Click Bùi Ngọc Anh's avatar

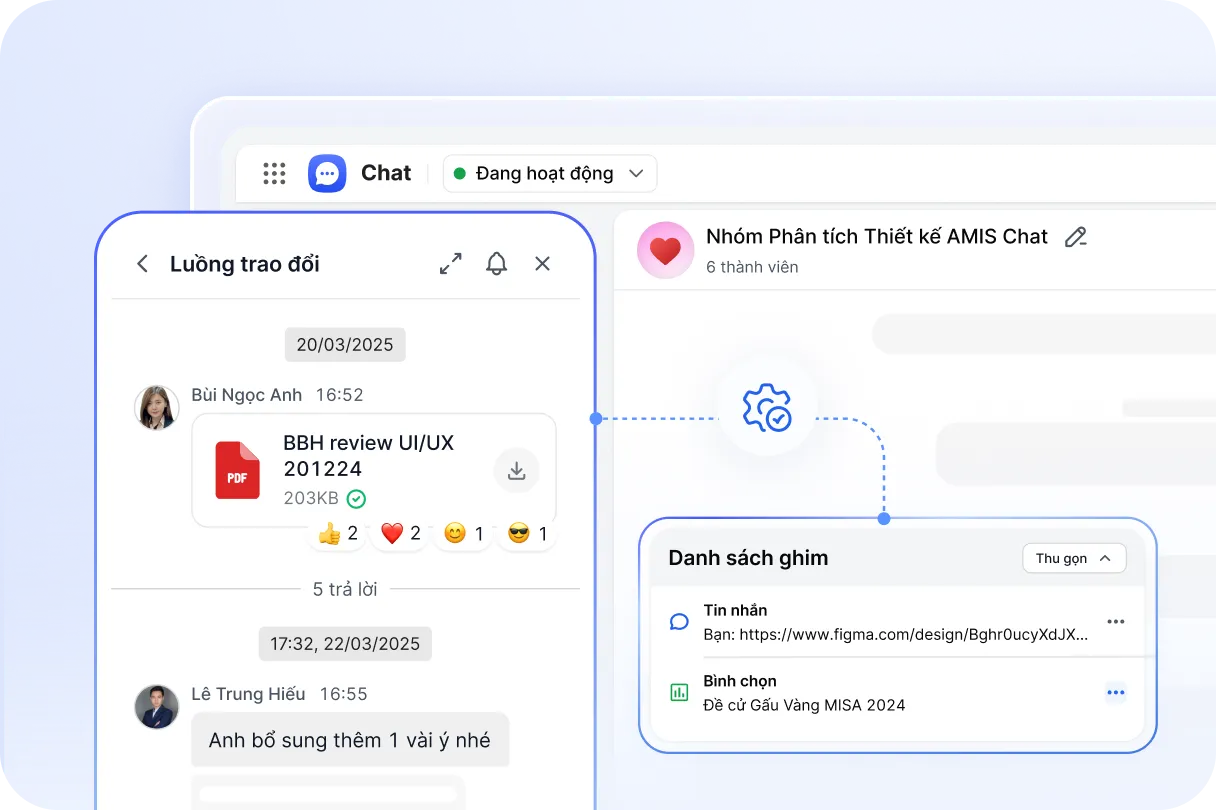coord(157,408)
